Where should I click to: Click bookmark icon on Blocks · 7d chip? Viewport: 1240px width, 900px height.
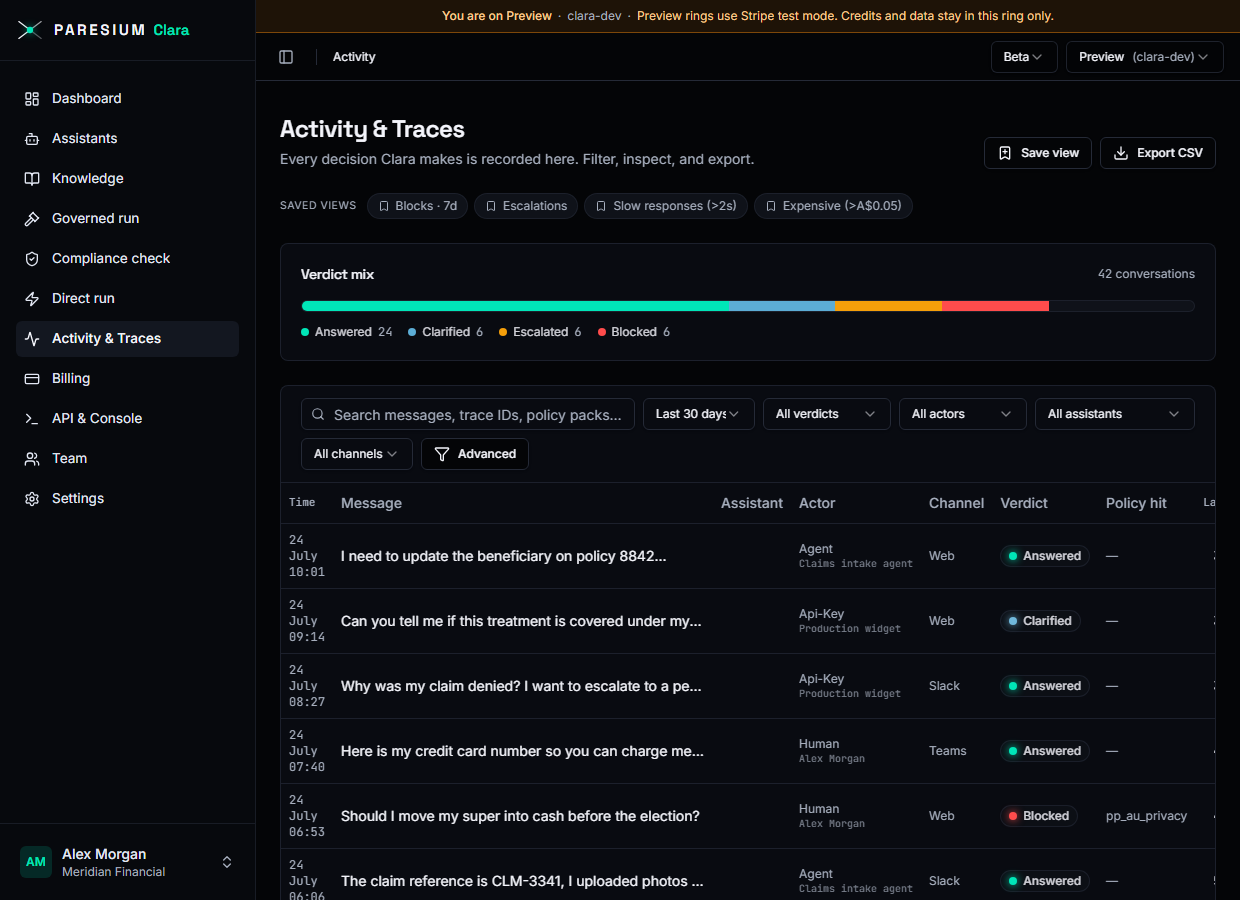[x=384, y=206]
